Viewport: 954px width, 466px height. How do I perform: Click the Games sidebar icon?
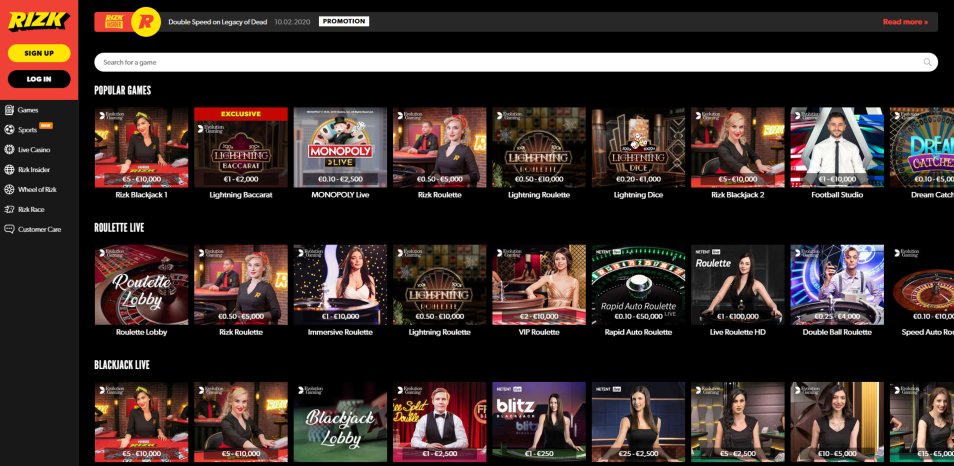9,110
